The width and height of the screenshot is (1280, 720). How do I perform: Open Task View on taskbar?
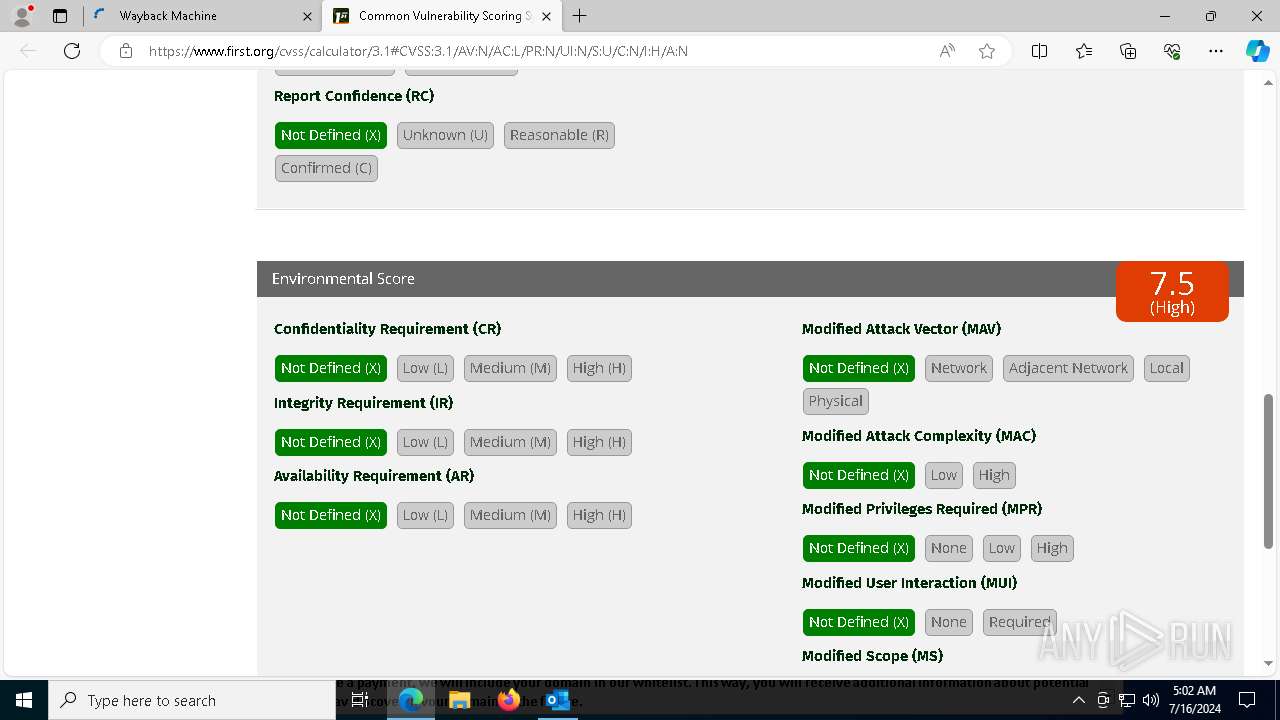pos(360,700)
